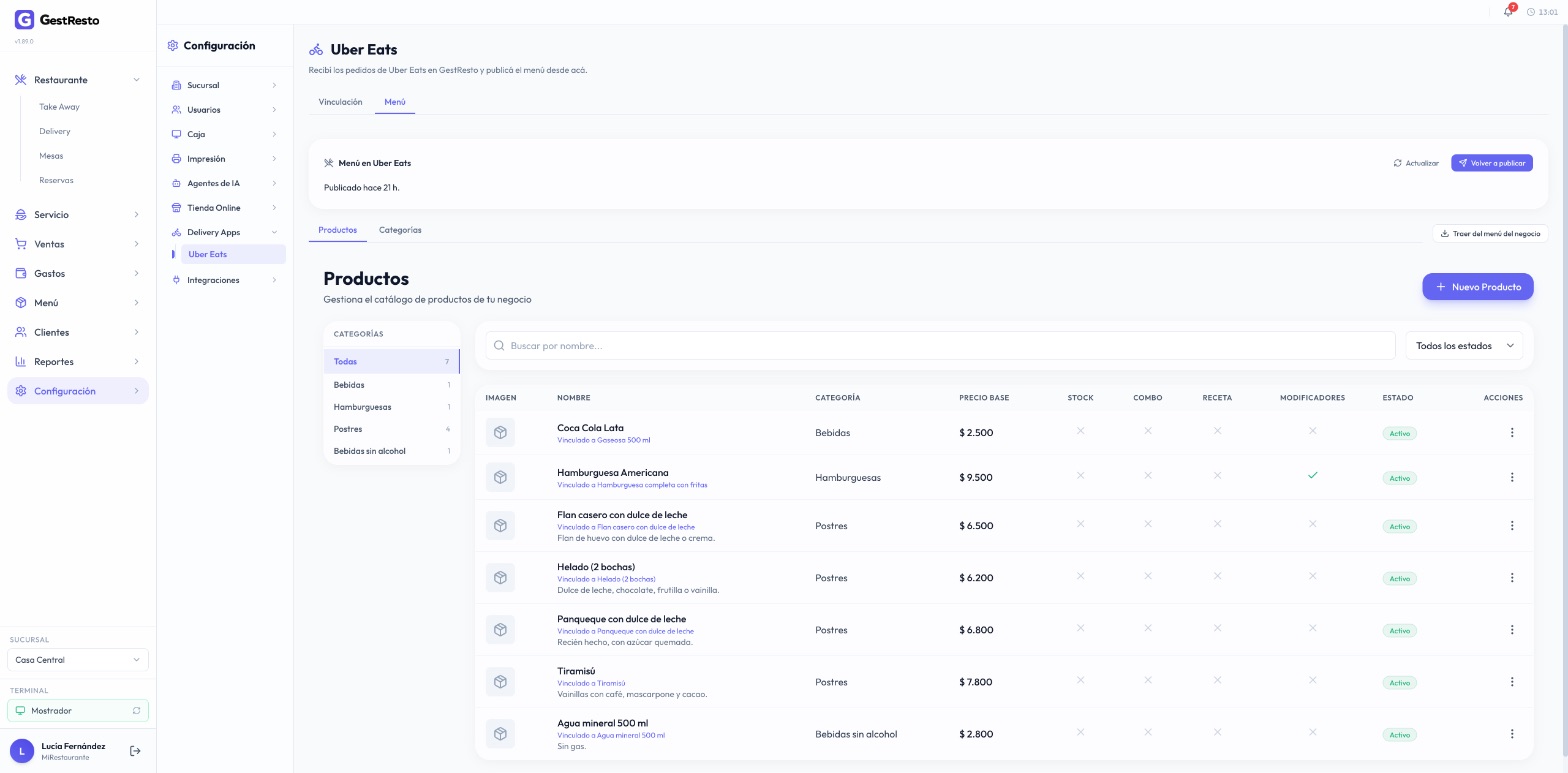Select the Menú tab
Viewport: 1568px width, 773px height.
[395, 102]
